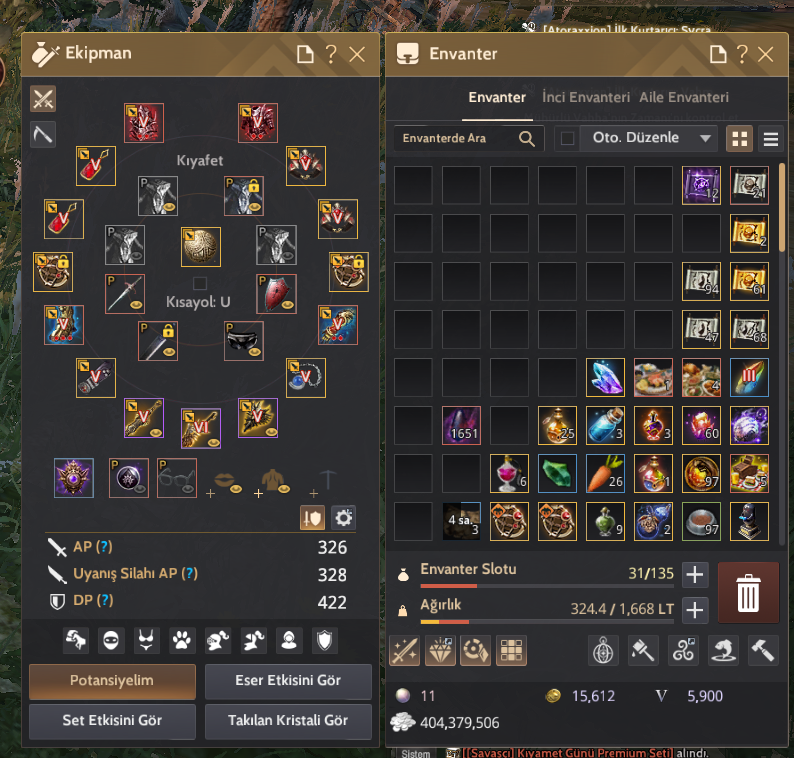794x758 pixels.
Task: Tick the checkbox beside Oto. Düzenle
Action: pos(567,138)
